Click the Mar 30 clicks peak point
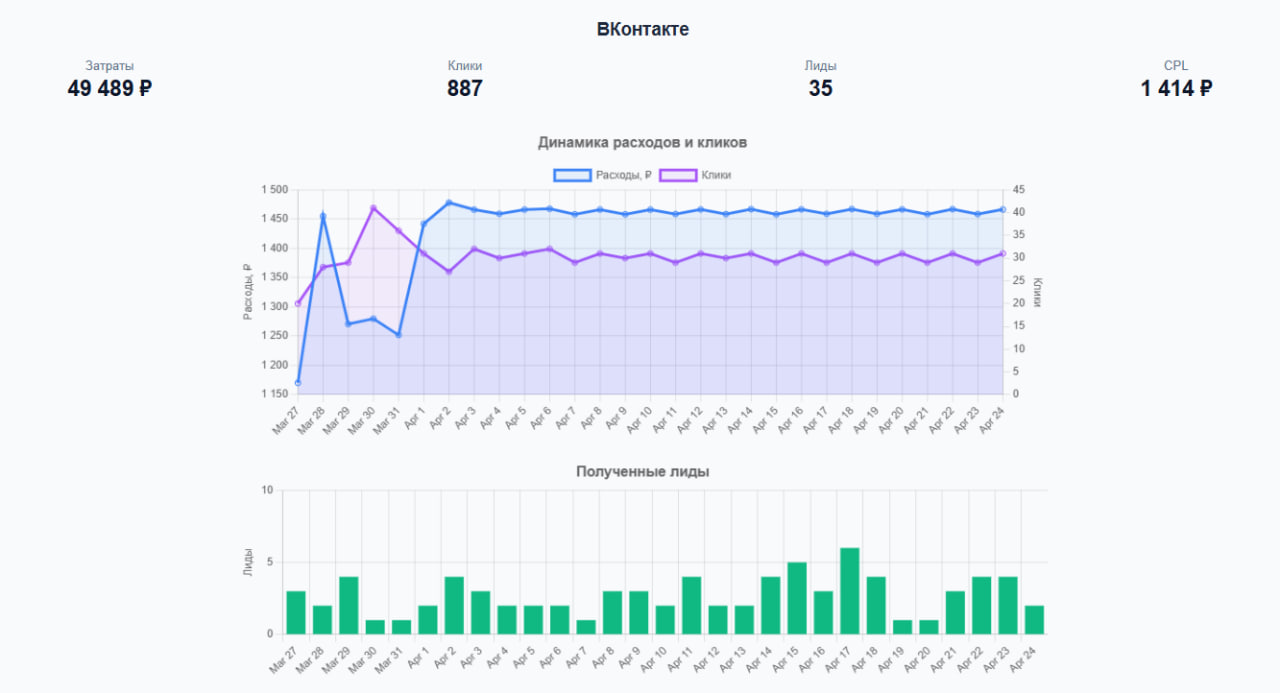Screen dimensions: 1280x693 [x=373, y=208]
